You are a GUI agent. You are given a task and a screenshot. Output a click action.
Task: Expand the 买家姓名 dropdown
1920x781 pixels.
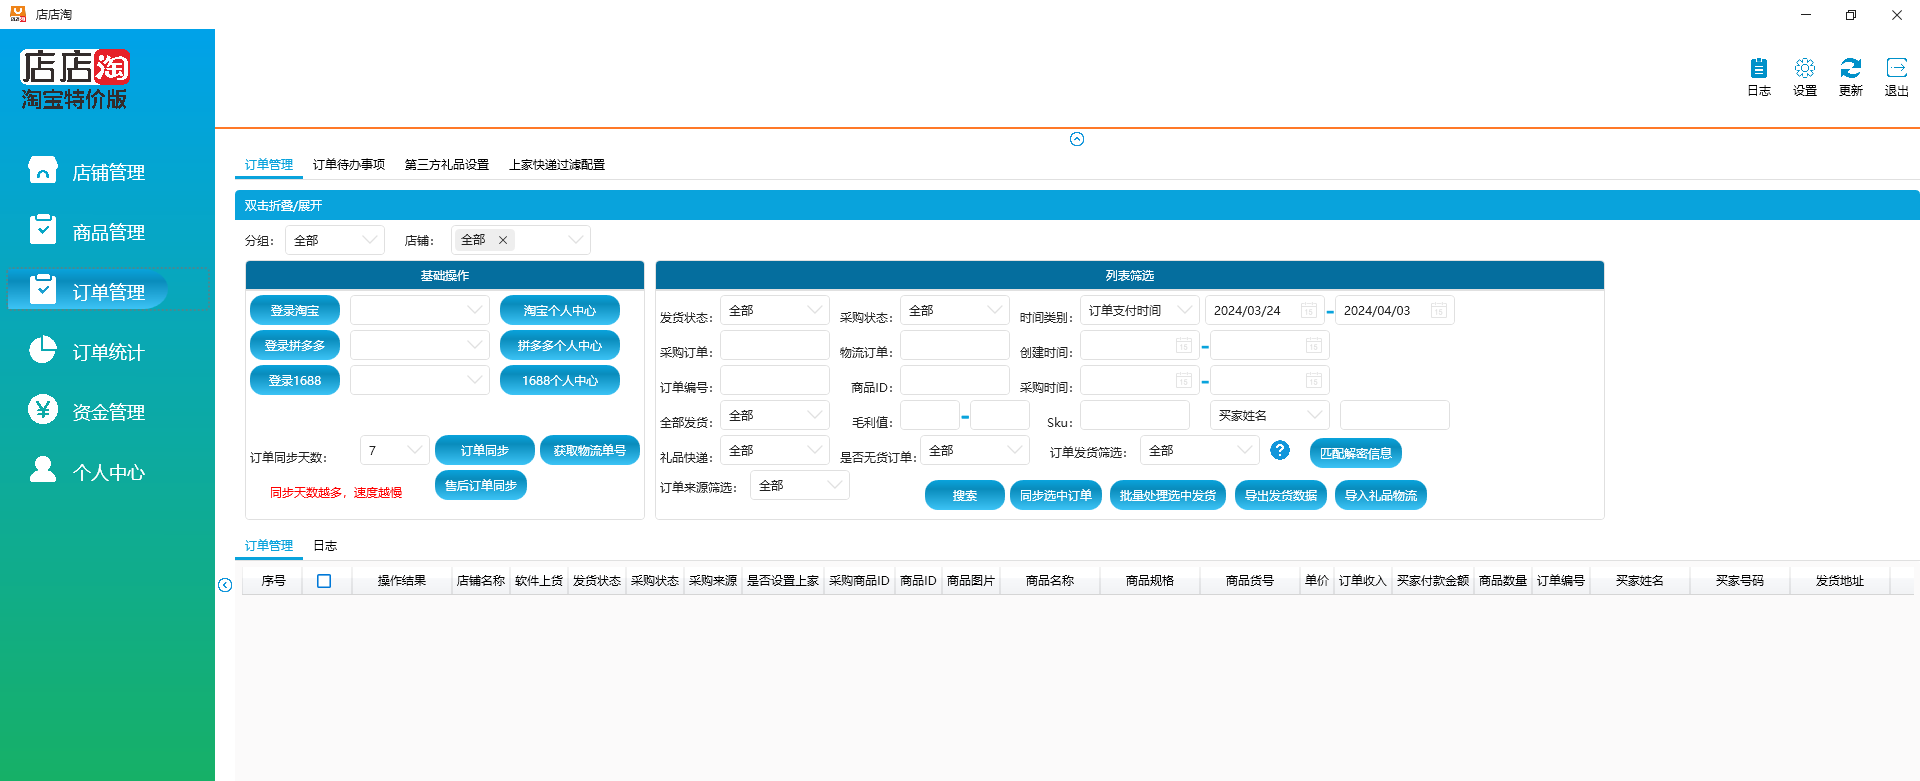click(1270, 415)
